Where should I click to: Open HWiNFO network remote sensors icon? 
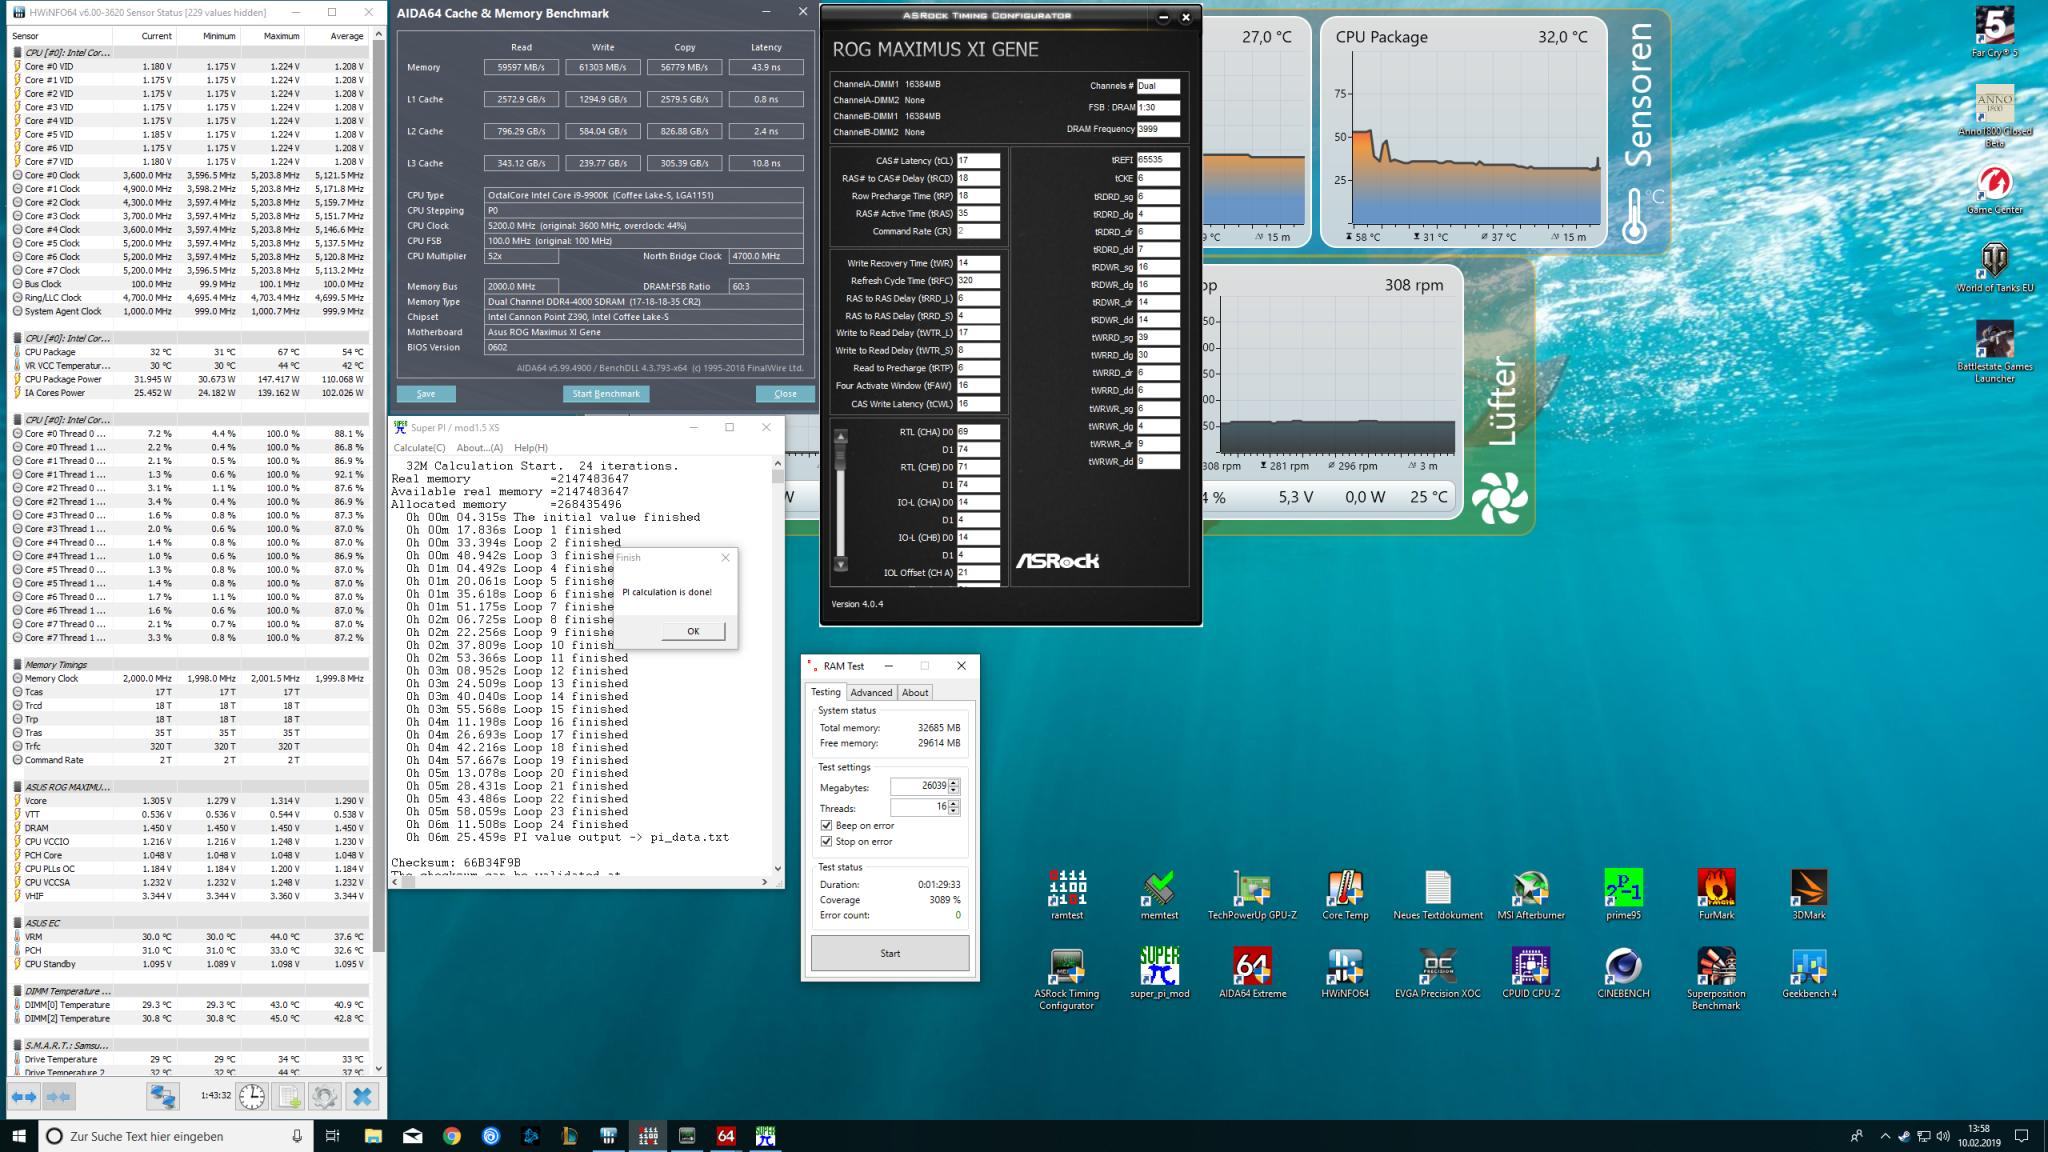(162, 1097)
